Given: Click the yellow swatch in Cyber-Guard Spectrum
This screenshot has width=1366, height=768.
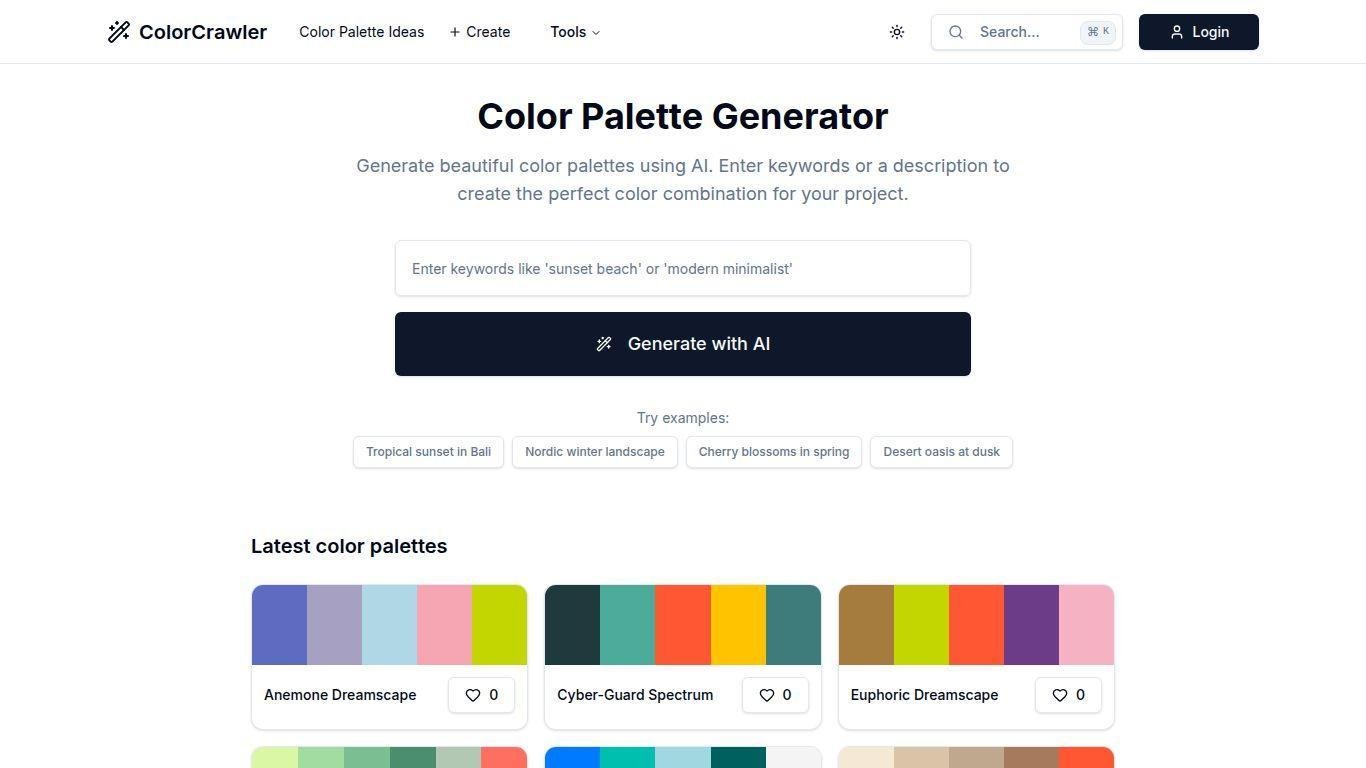Looking at the screenshot, I should pyautogui.click(x=738, y=625).
